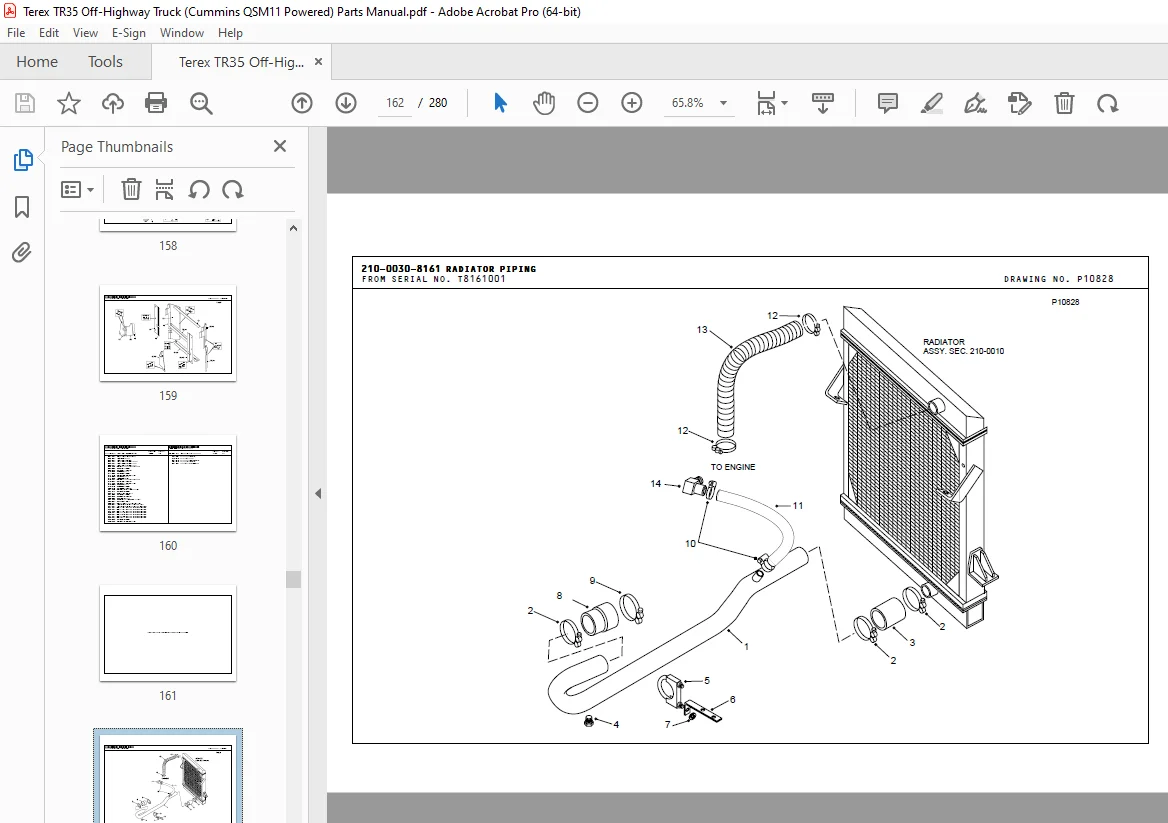Select the highlighter pen tool
This screenshot has width=1168, height=823.
(931, 103)
